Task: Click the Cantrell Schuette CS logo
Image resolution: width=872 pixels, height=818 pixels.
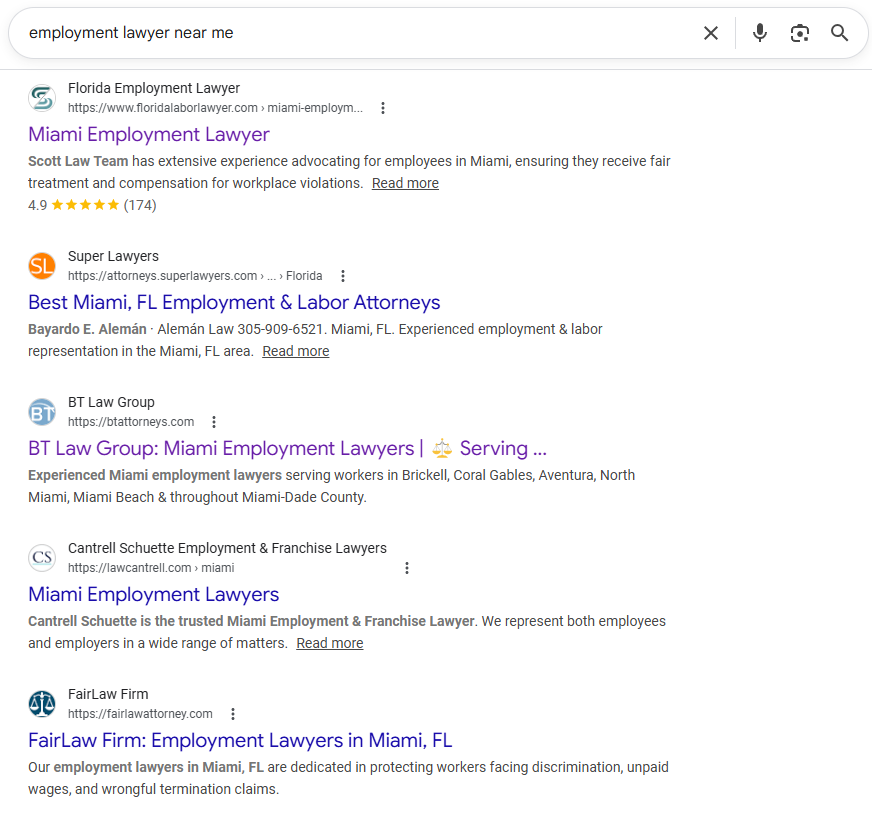Action: tap(42, 558)
